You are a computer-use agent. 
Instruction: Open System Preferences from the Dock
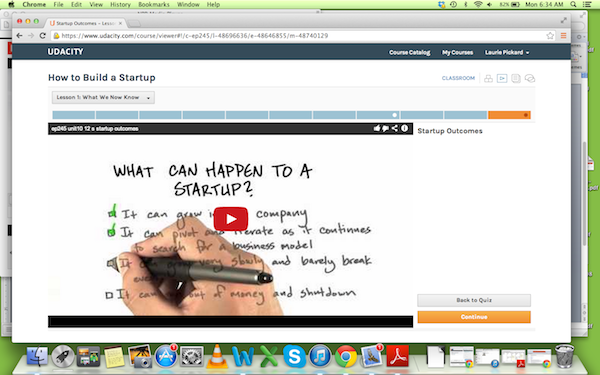pos(191,356)
